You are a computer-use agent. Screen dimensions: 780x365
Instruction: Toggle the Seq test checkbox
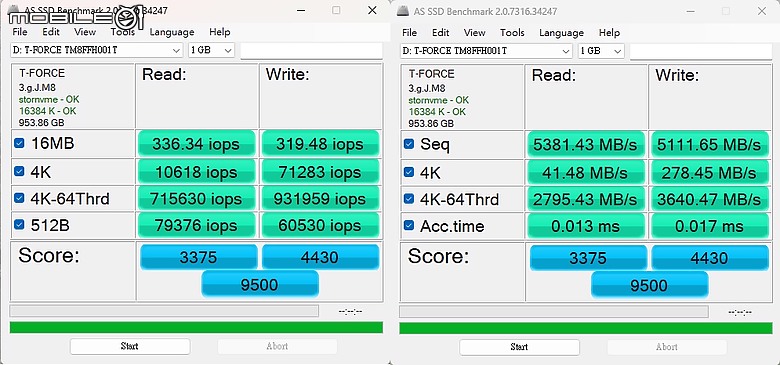click(409, 144)
